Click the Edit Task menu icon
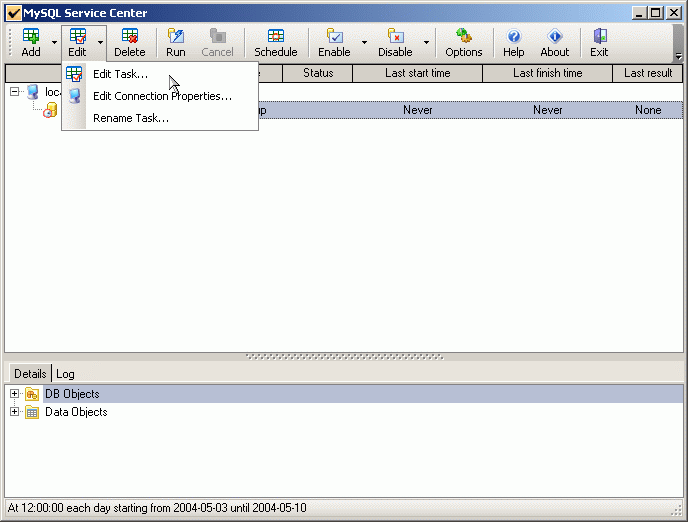This screenshot has height=522, width=688. (x=74, y=74)
